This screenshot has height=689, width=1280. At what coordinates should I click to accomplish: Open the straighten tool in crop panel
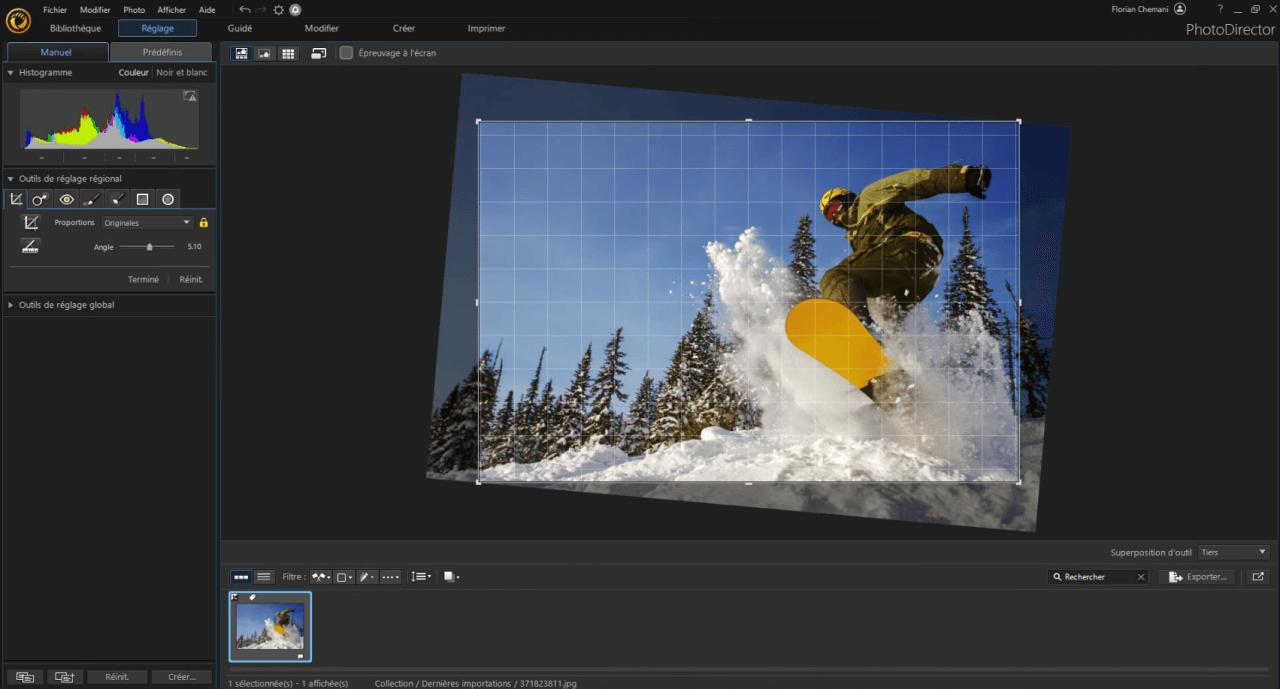[x=29, y=246]
